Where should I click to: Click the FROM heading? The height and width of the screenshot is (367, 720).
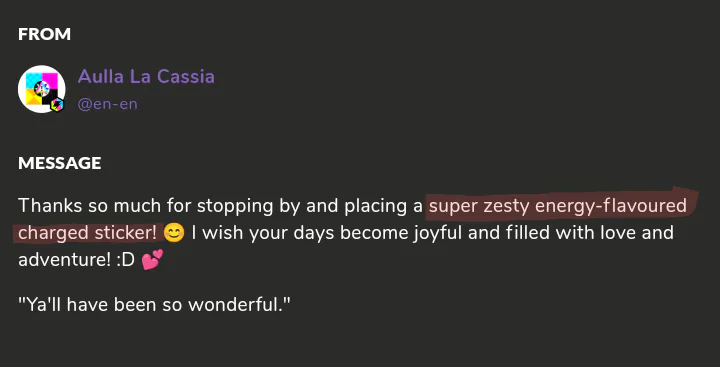44,34
